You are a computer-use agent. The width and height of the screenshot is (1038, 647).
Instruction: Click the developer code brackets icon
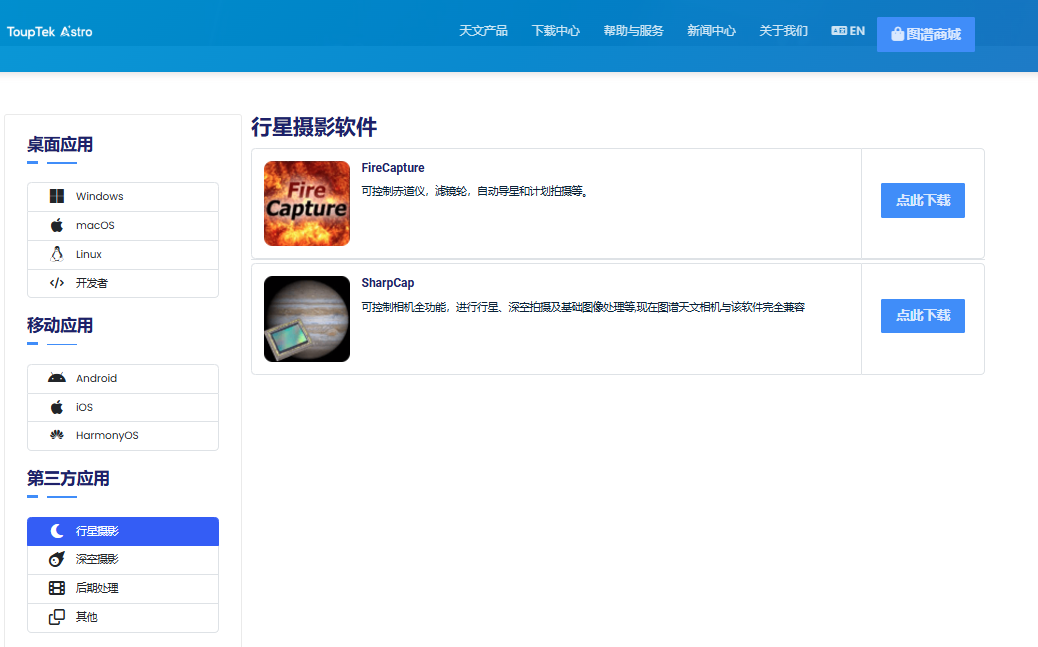57,283
